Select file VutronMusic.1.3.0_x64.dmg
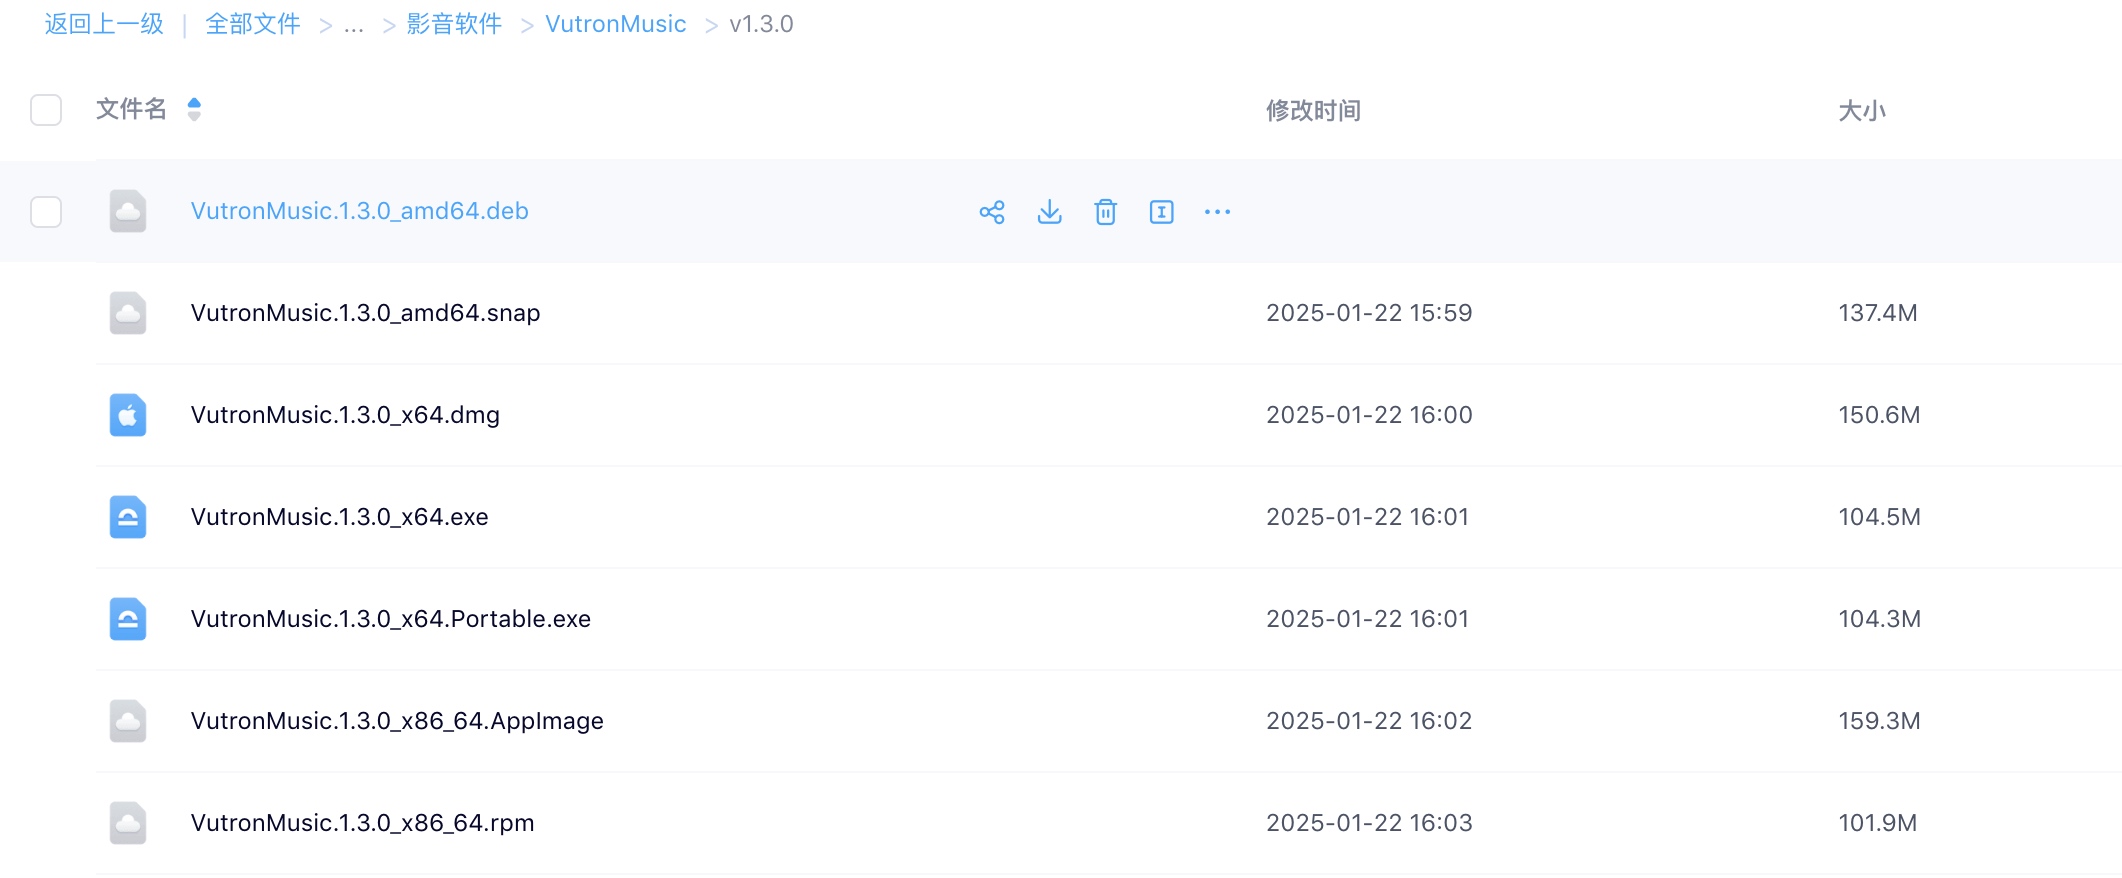Viewport: 2122px width, 878px height. click(x=345, y=415)
